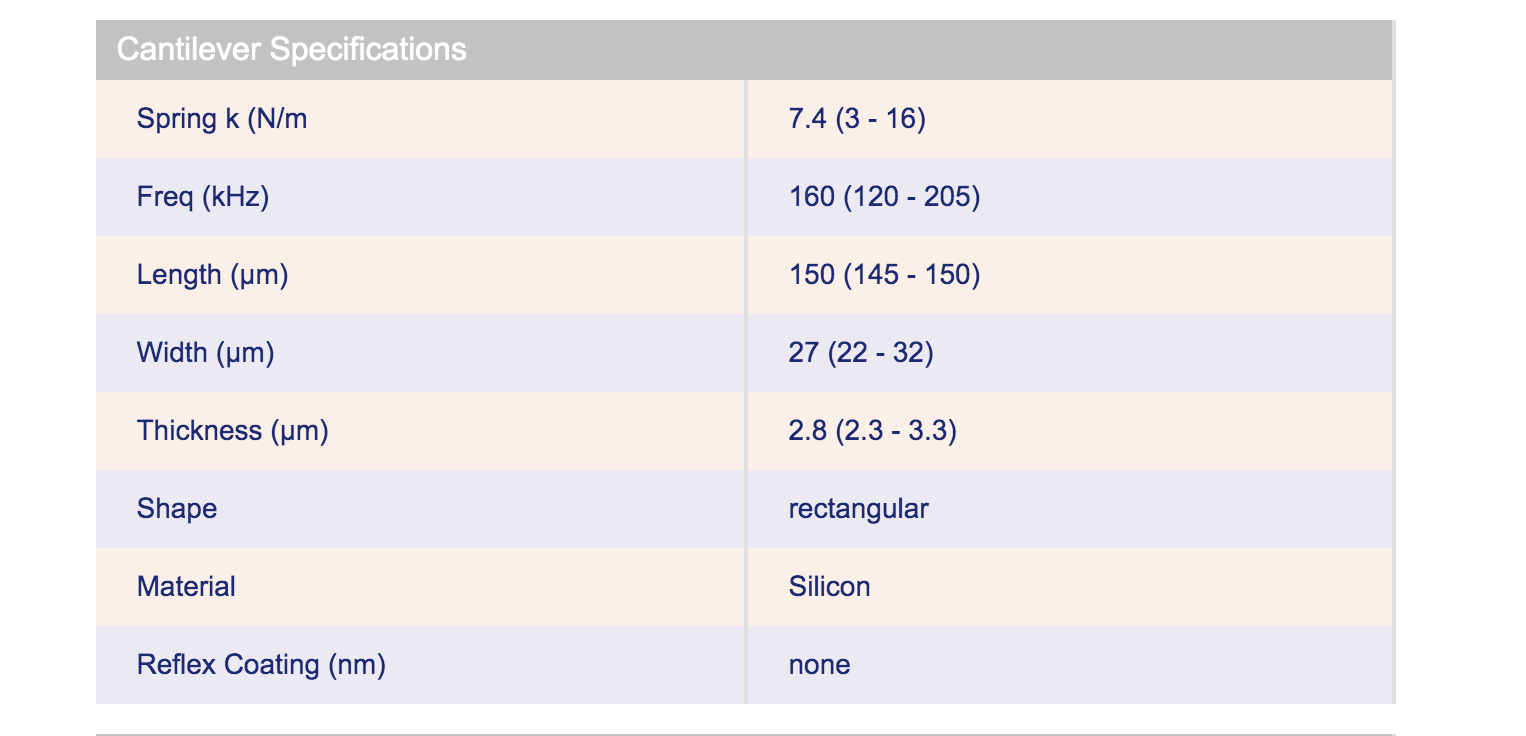Click the 150 (145 - 150) length value

884,275
